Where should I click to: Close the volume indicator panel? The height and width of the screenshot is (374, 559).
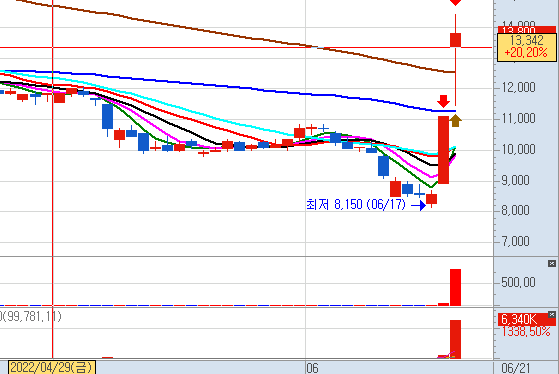(552, 263)
